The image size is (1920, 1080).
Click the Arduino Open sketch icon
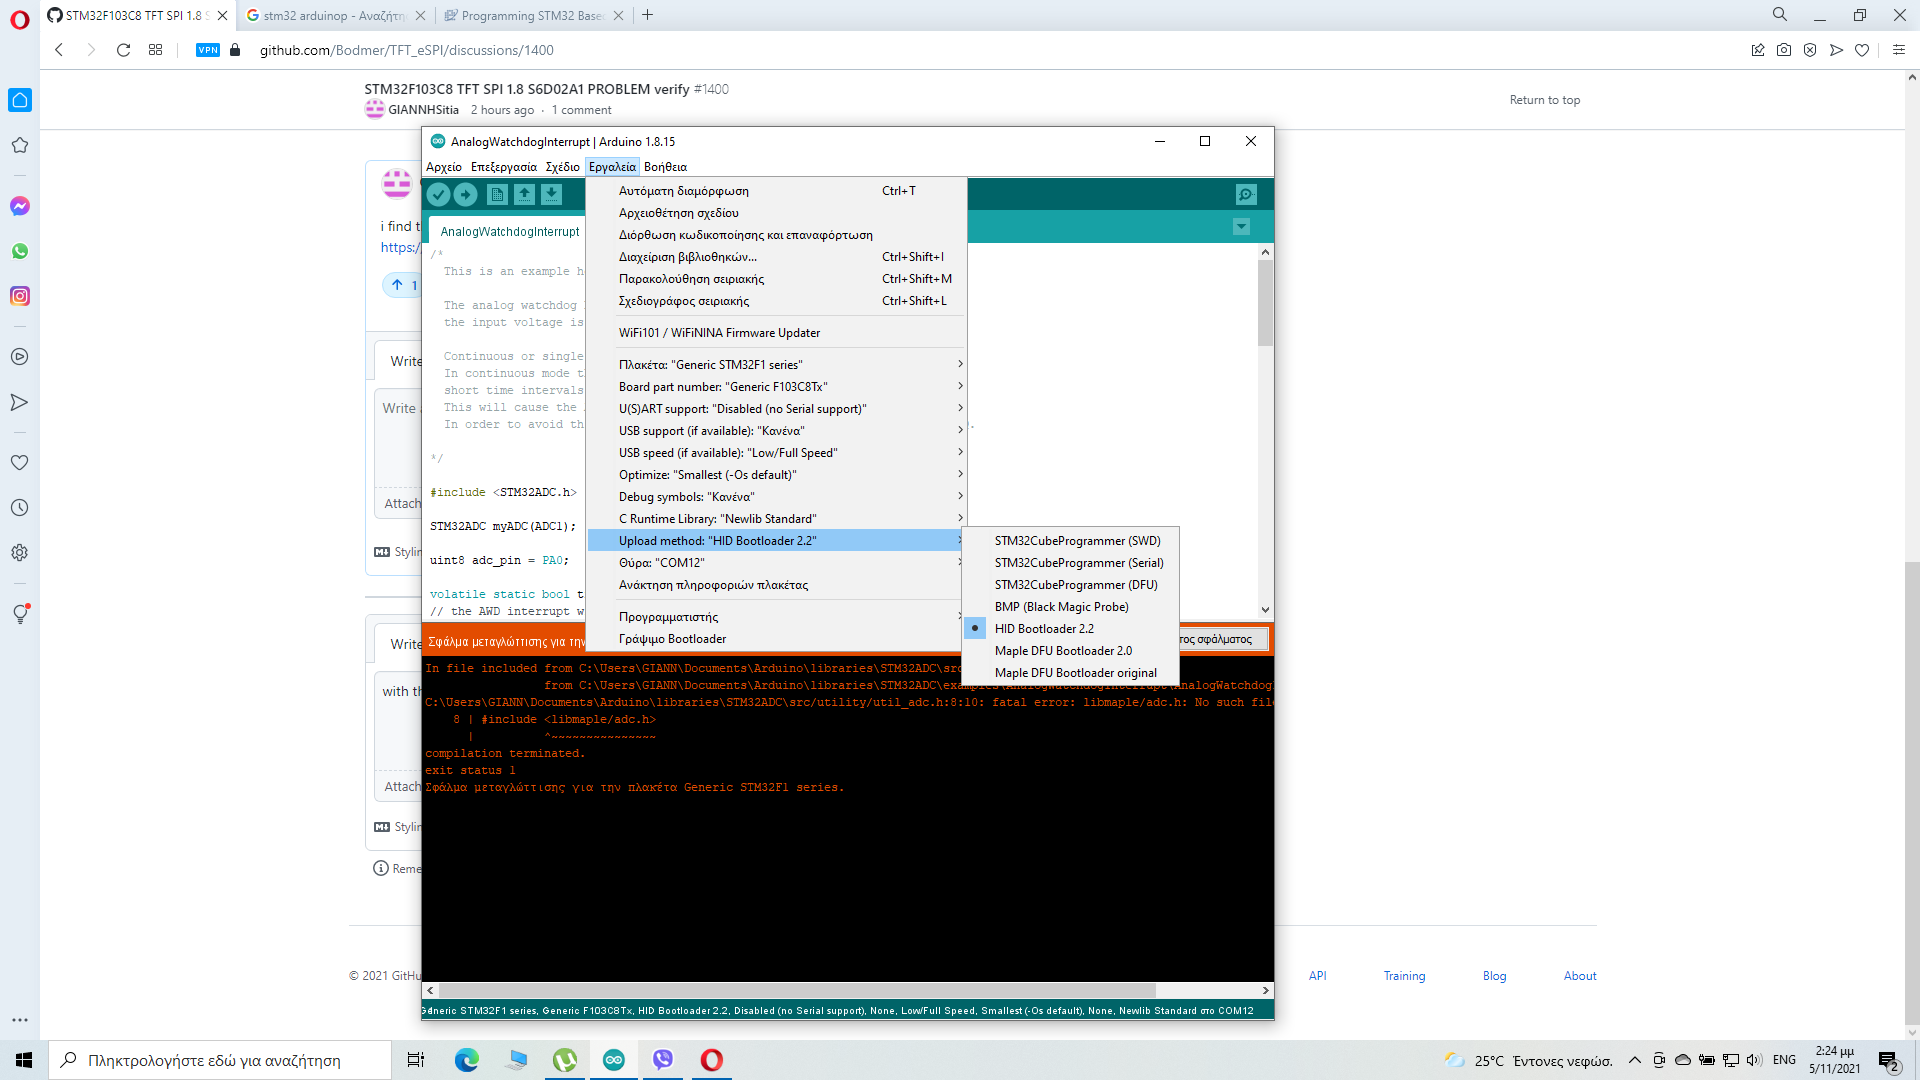[x=524, y=195]
